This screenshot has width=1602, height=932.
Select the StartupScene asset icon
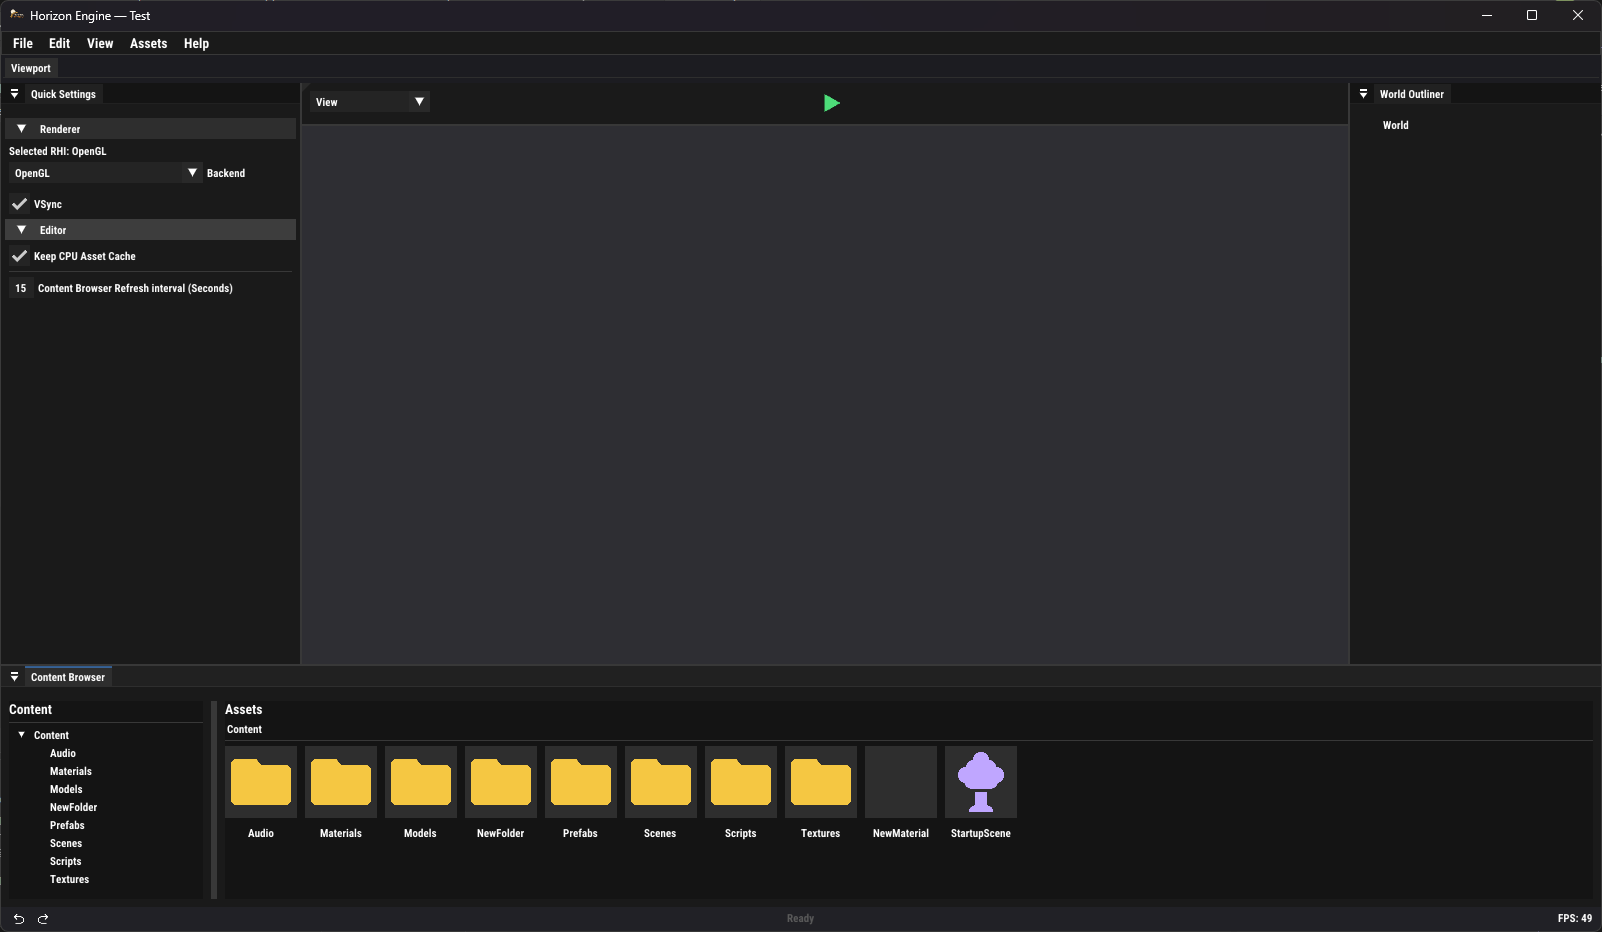coord(981,782)
